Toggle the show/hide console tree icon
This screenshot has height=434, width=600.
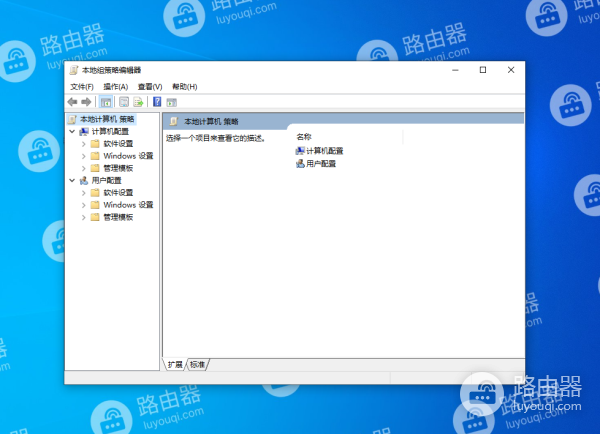point(106,102)
